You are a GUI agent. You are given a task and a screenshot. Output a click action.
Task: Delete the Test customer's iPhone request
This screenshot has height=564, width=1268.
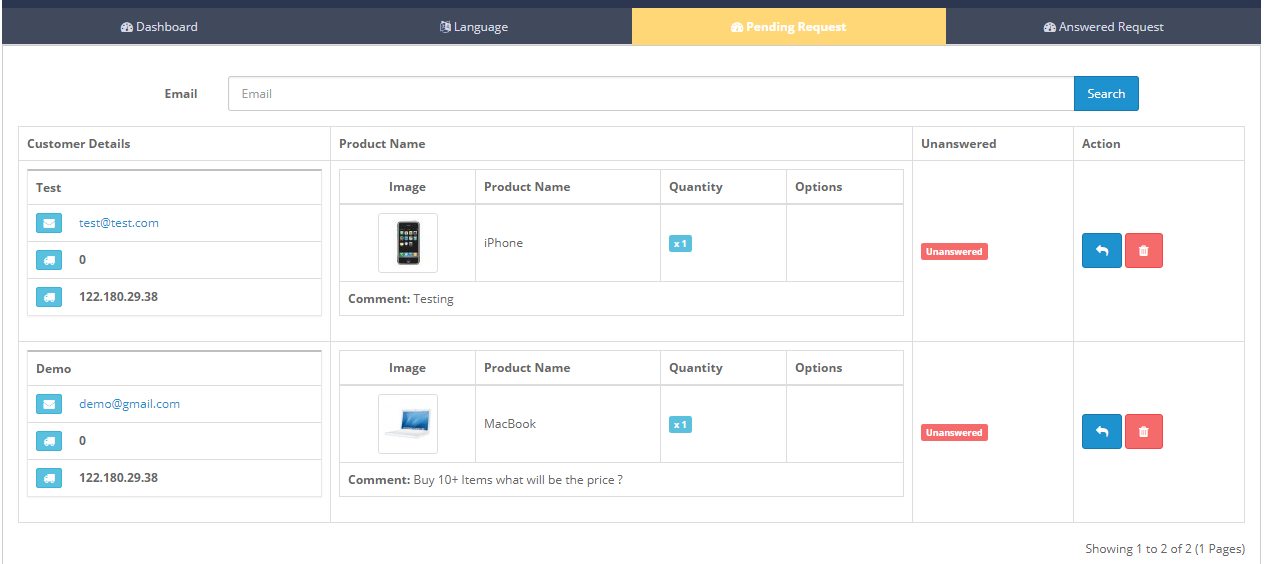coord(1144,251)
